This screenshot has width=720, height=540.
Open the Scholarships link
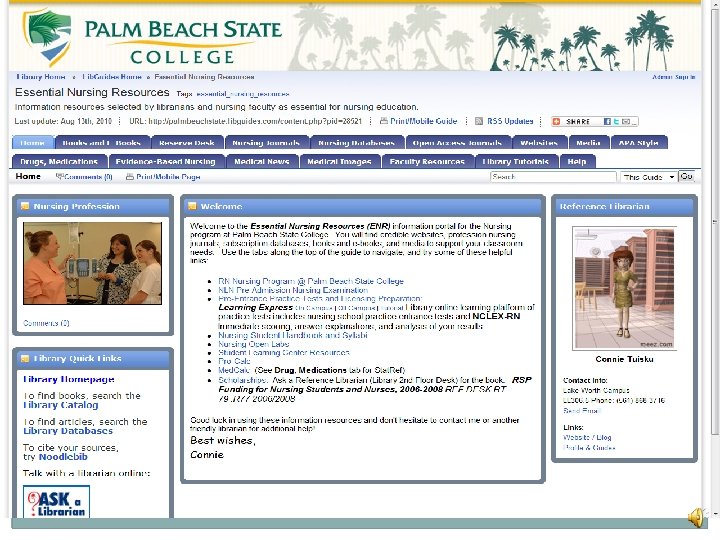point(243,380)
